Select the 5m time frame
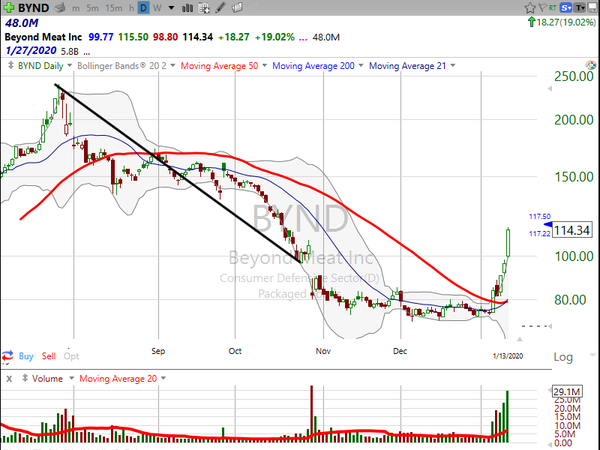The image size is (600, 450). point(92,8)
